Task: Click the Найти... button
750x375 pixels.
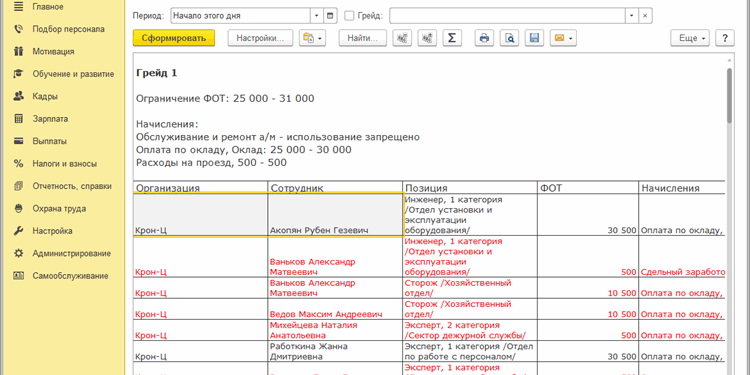Action: tap(363, 38)
